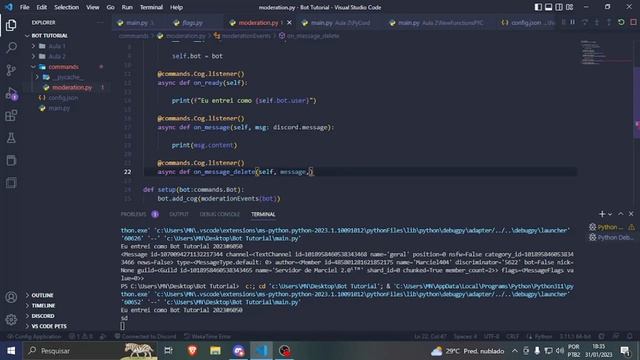The height and width of the screenshot is (360, 640).
Task: Switch to the Output panel tab
Action: pos(179,214)
